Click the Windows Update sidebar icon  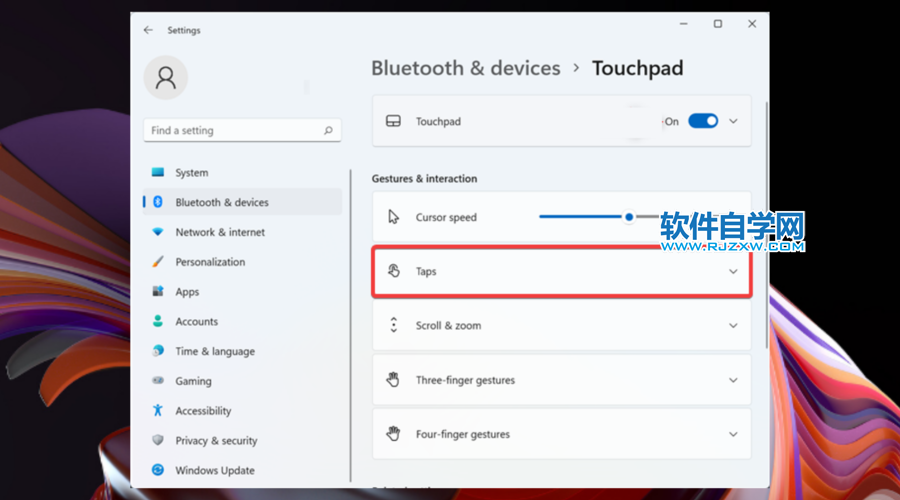tap(158, 470)
